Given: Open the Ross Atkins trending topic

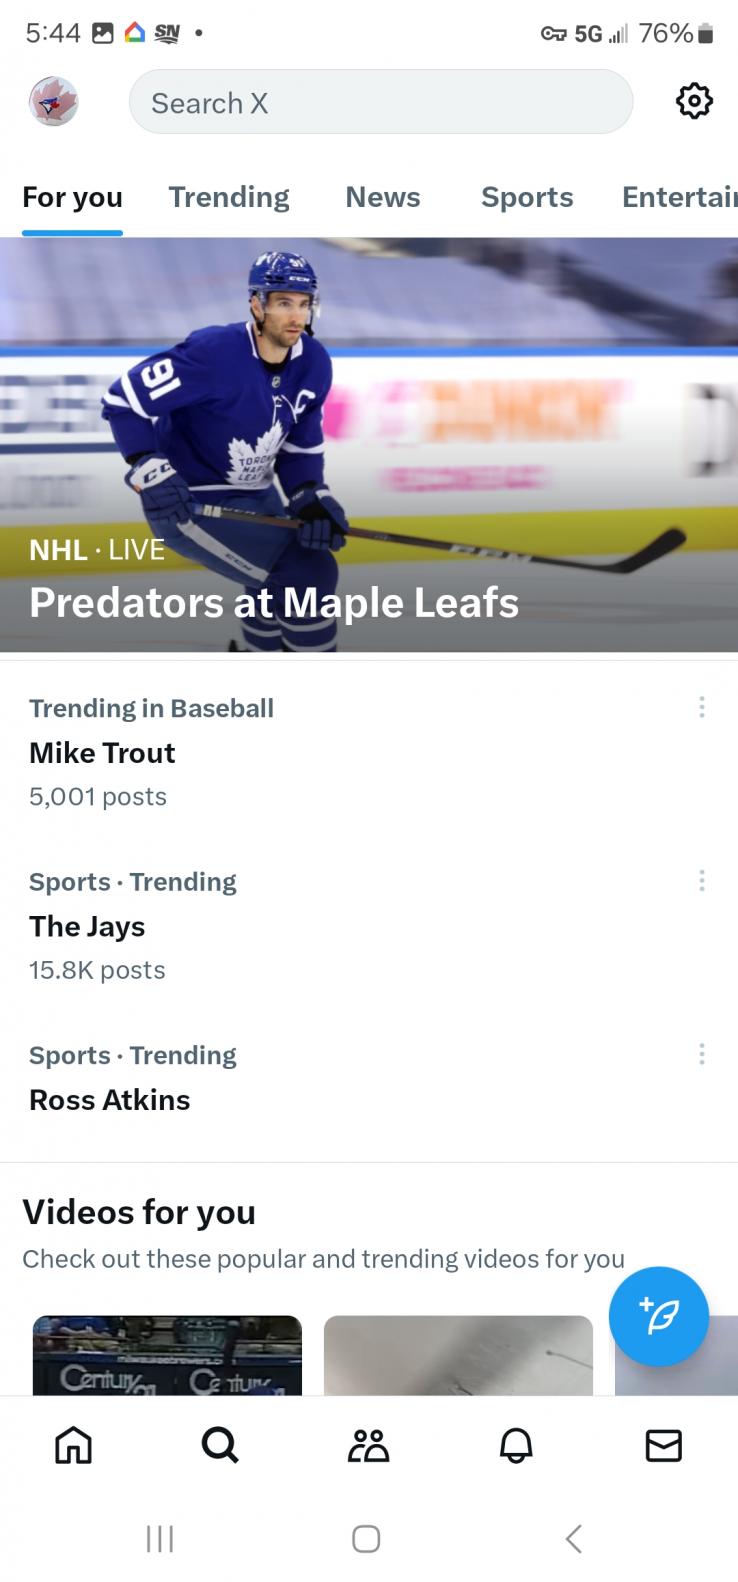Looking at the screenshot, I should point(110,1100).
